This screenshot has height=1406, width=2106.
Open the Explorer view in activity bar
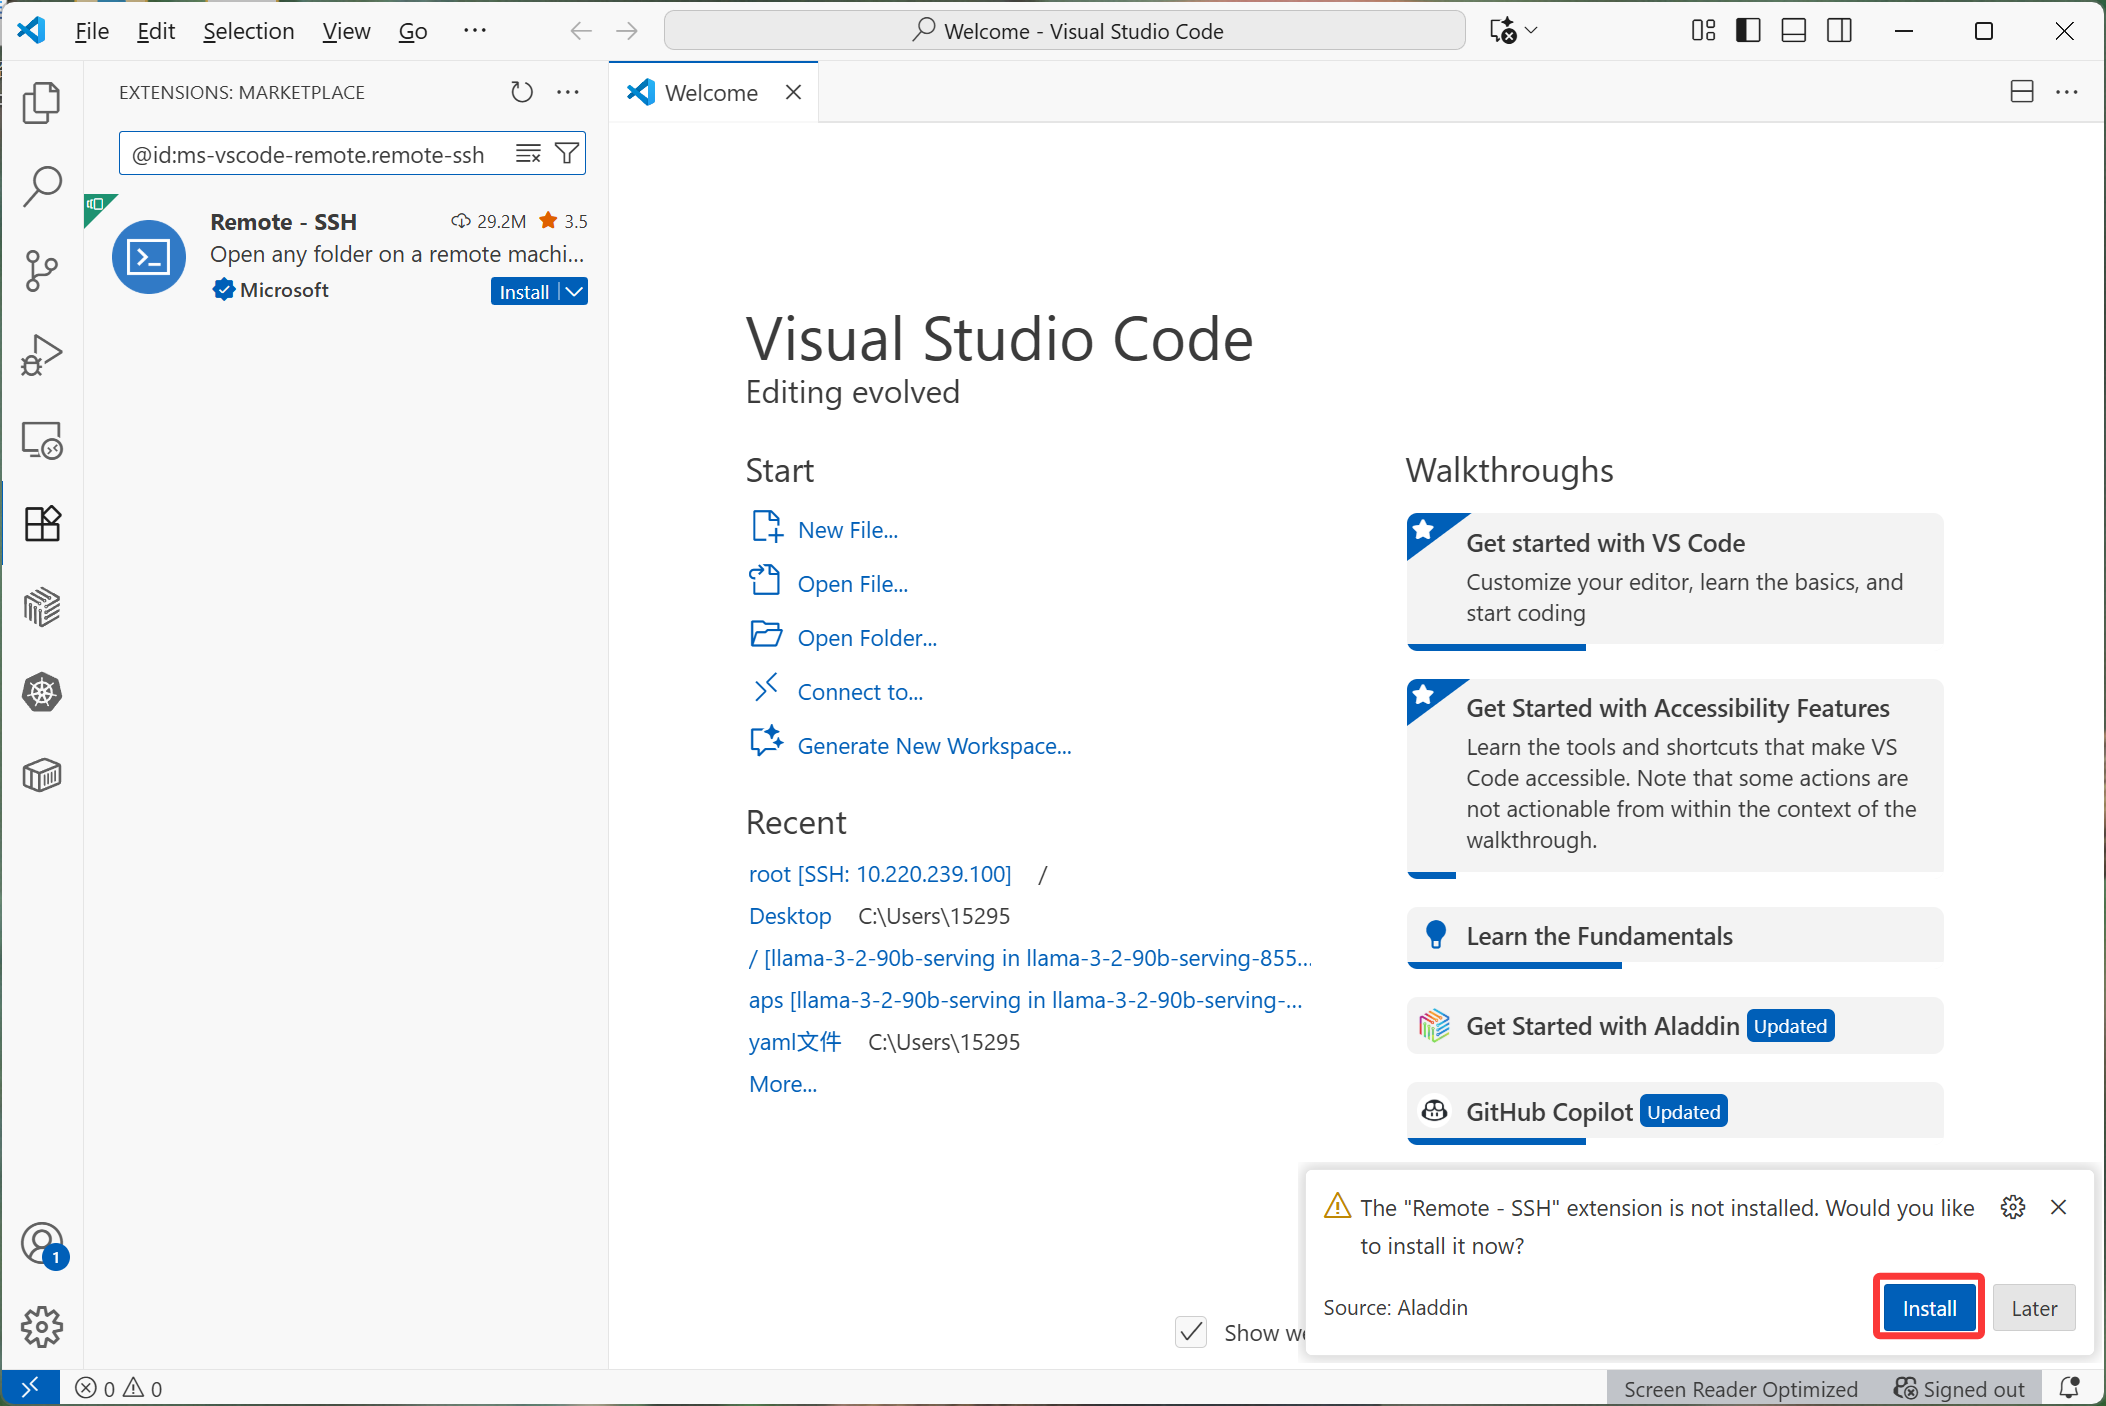(x=41, y=102)
